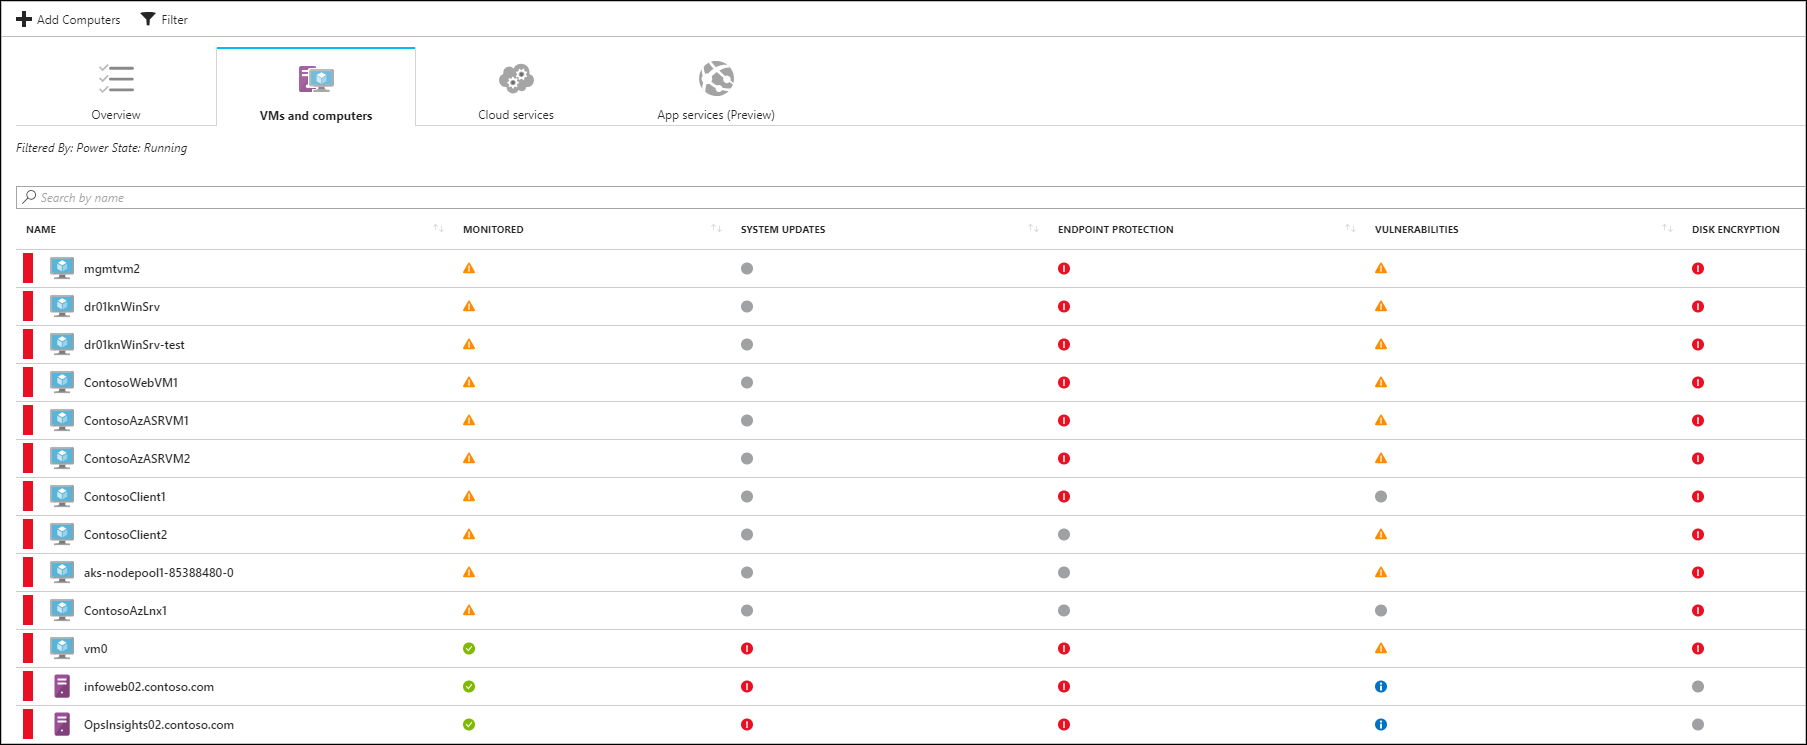Click ContosoClient2 endpoint protection gray dot
Screen dimensions: 1807x745
(x=1064, y=534)
